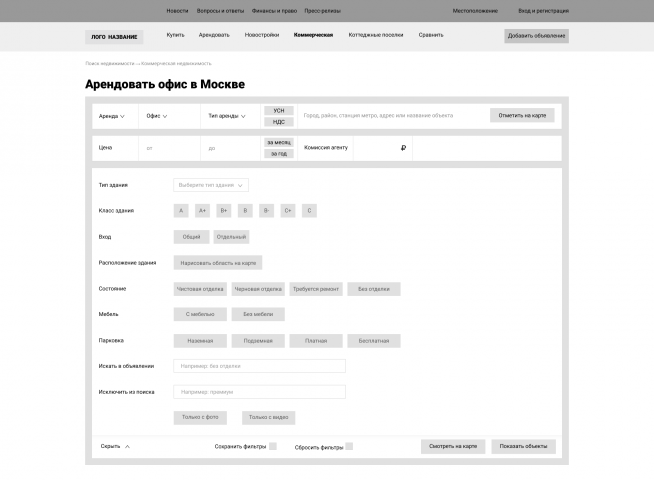This screenshot has width=654, height=480.
Task: Toggle the УСН tax option
Action: point(279,111)
